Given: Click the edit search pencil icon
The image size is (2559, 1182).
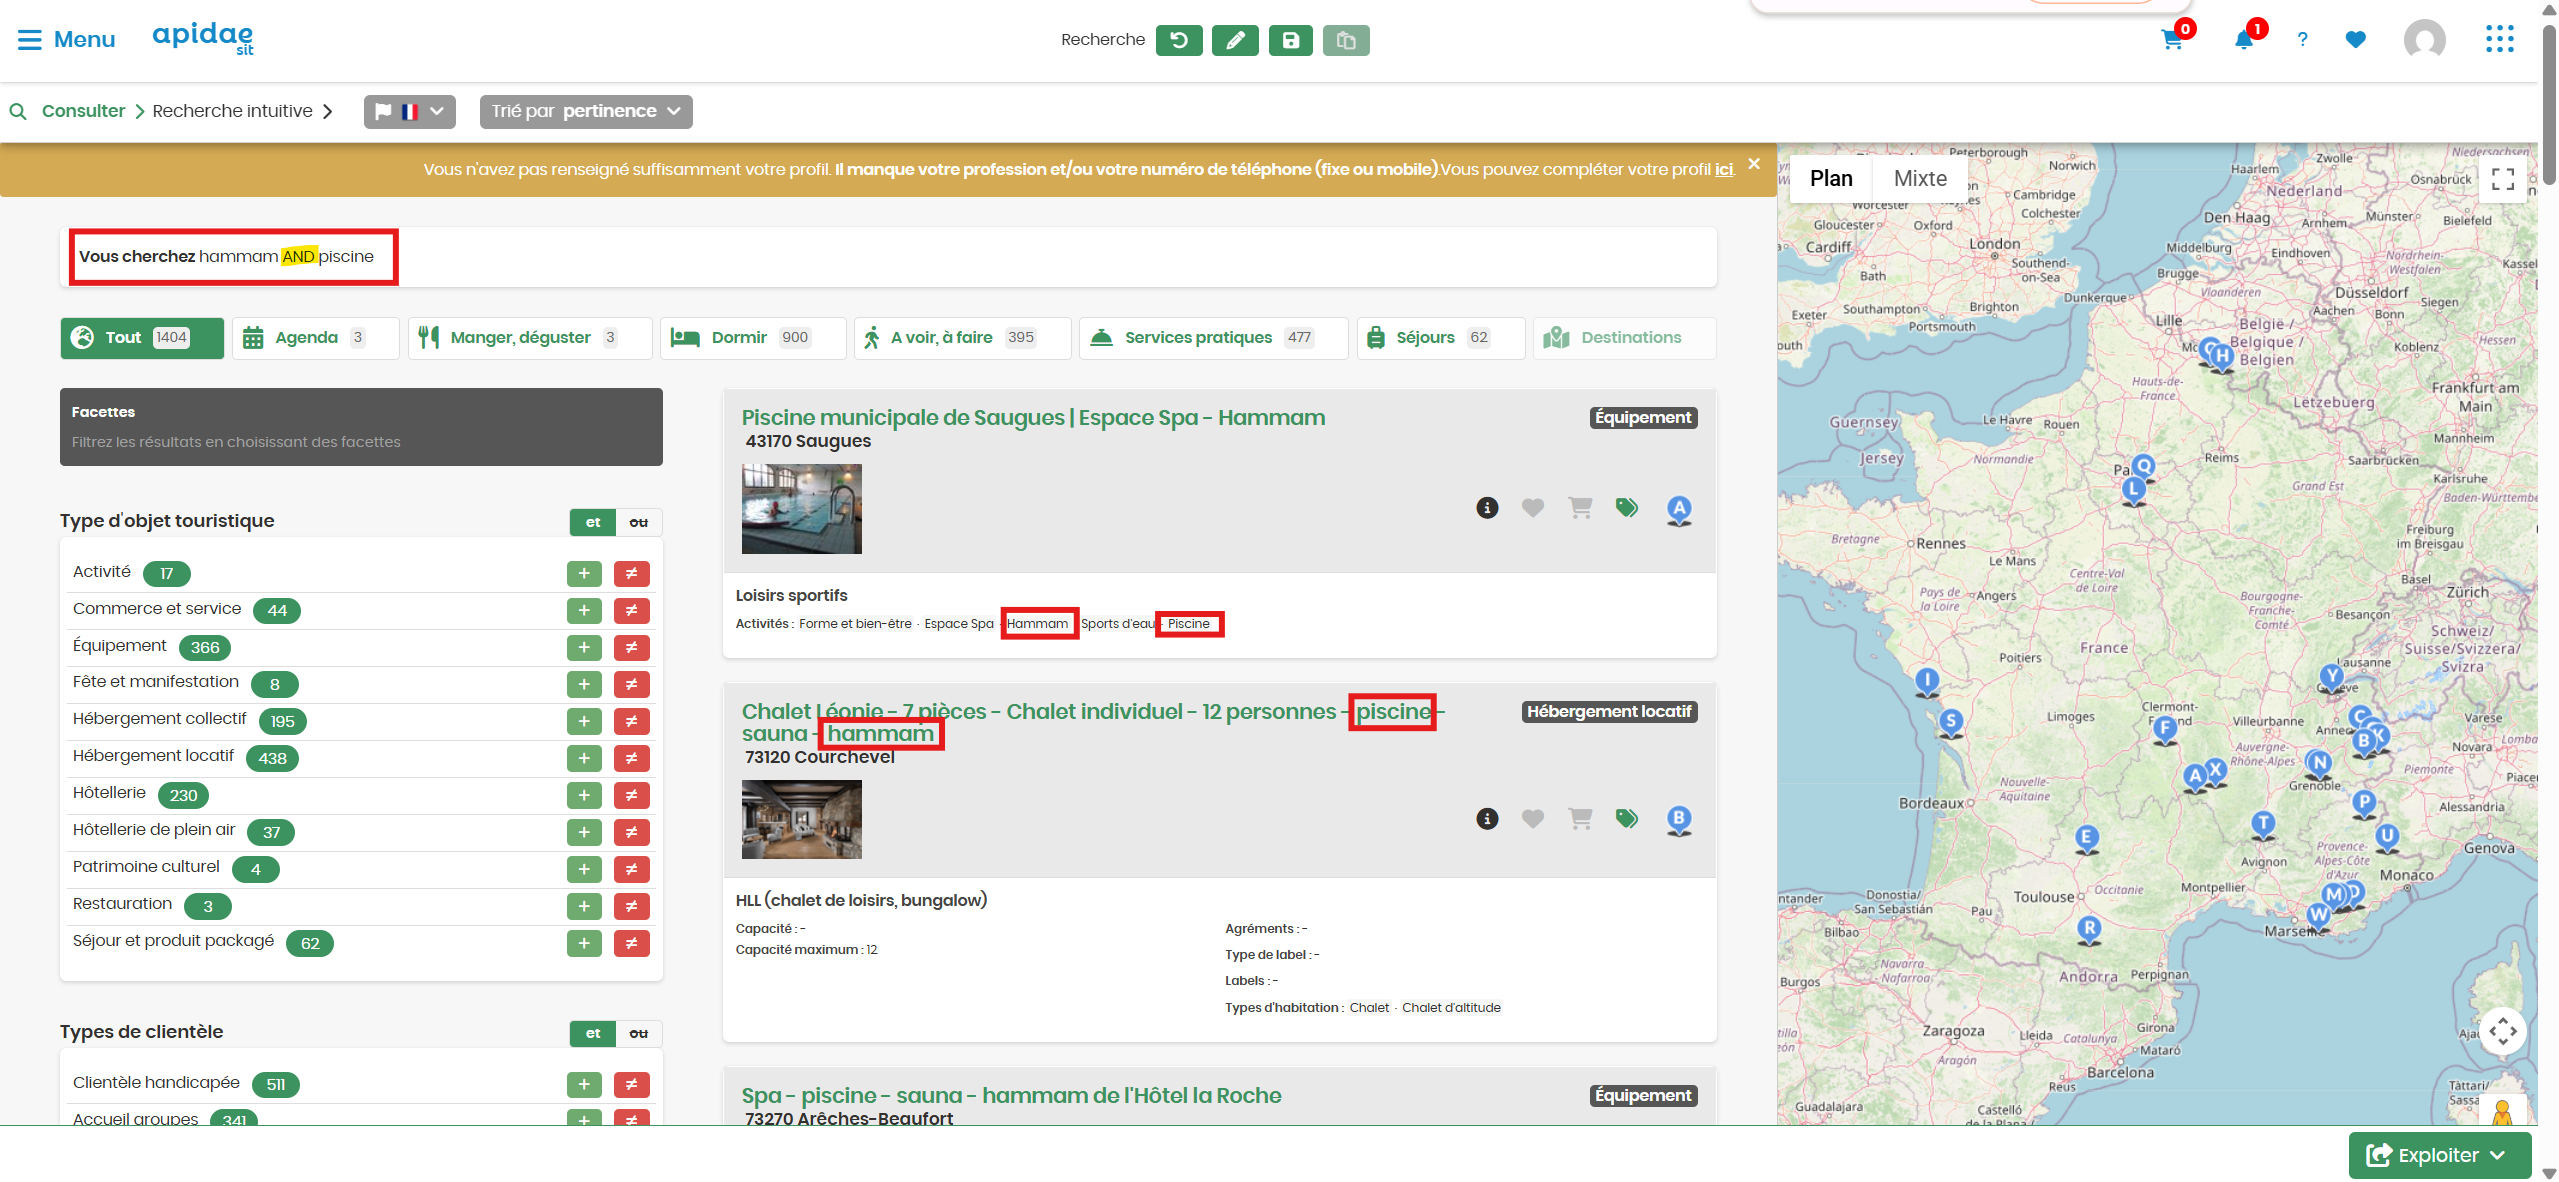Looking at the screenshot, I should [x=1235, y=40].
